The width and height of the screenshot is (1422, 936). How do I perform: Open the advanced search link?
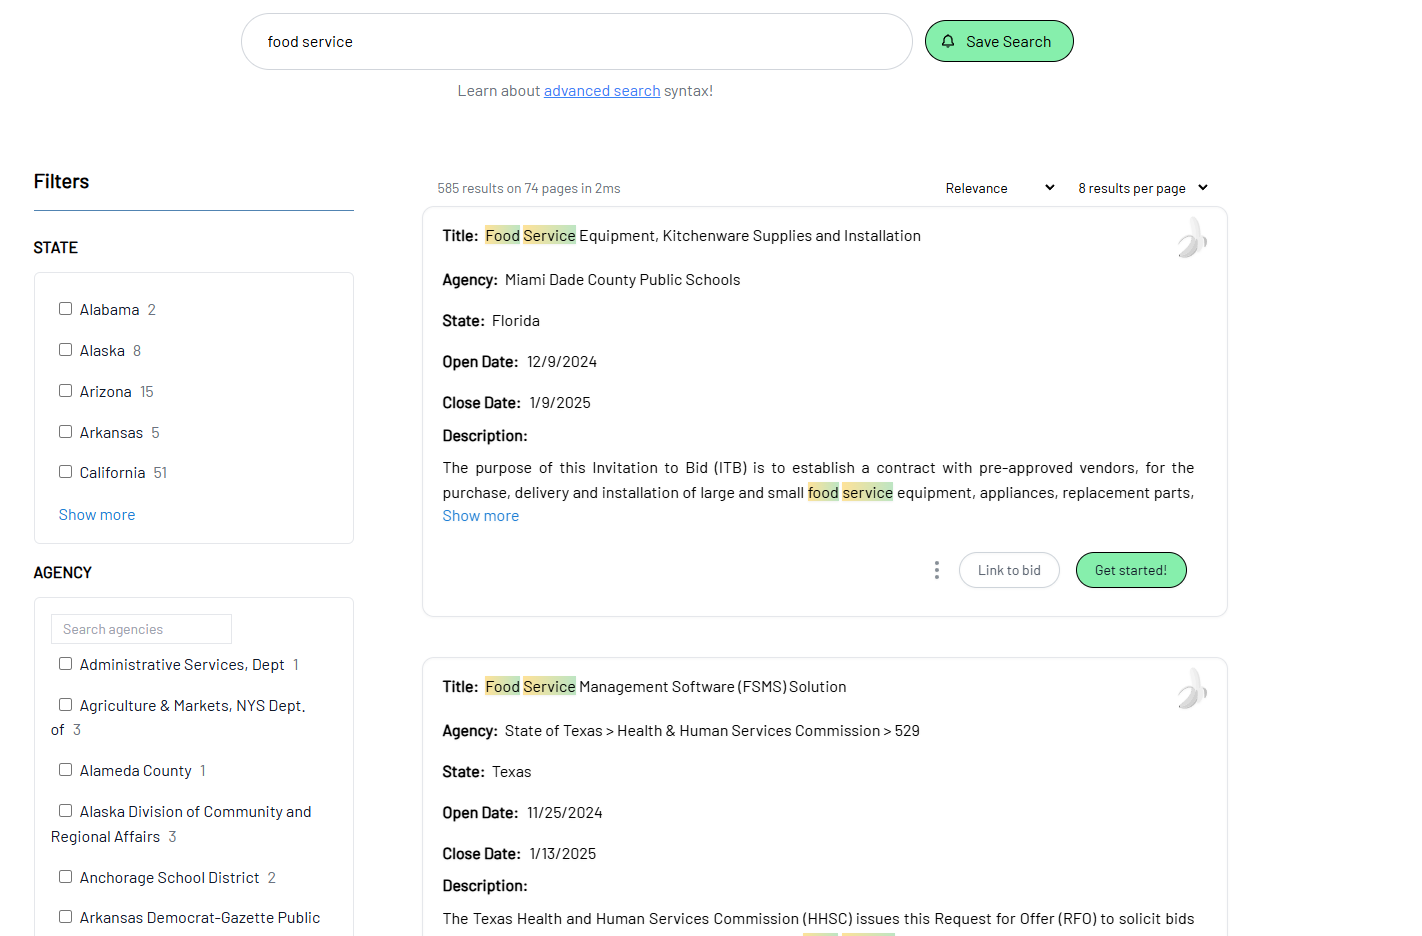602,91
